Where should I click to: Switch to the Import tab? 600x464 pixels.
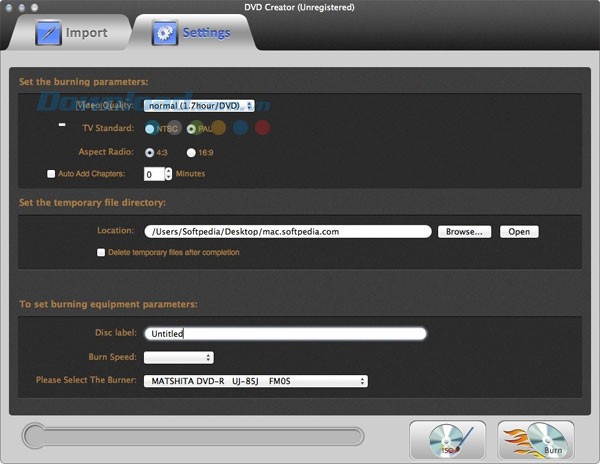coord(71,33)
